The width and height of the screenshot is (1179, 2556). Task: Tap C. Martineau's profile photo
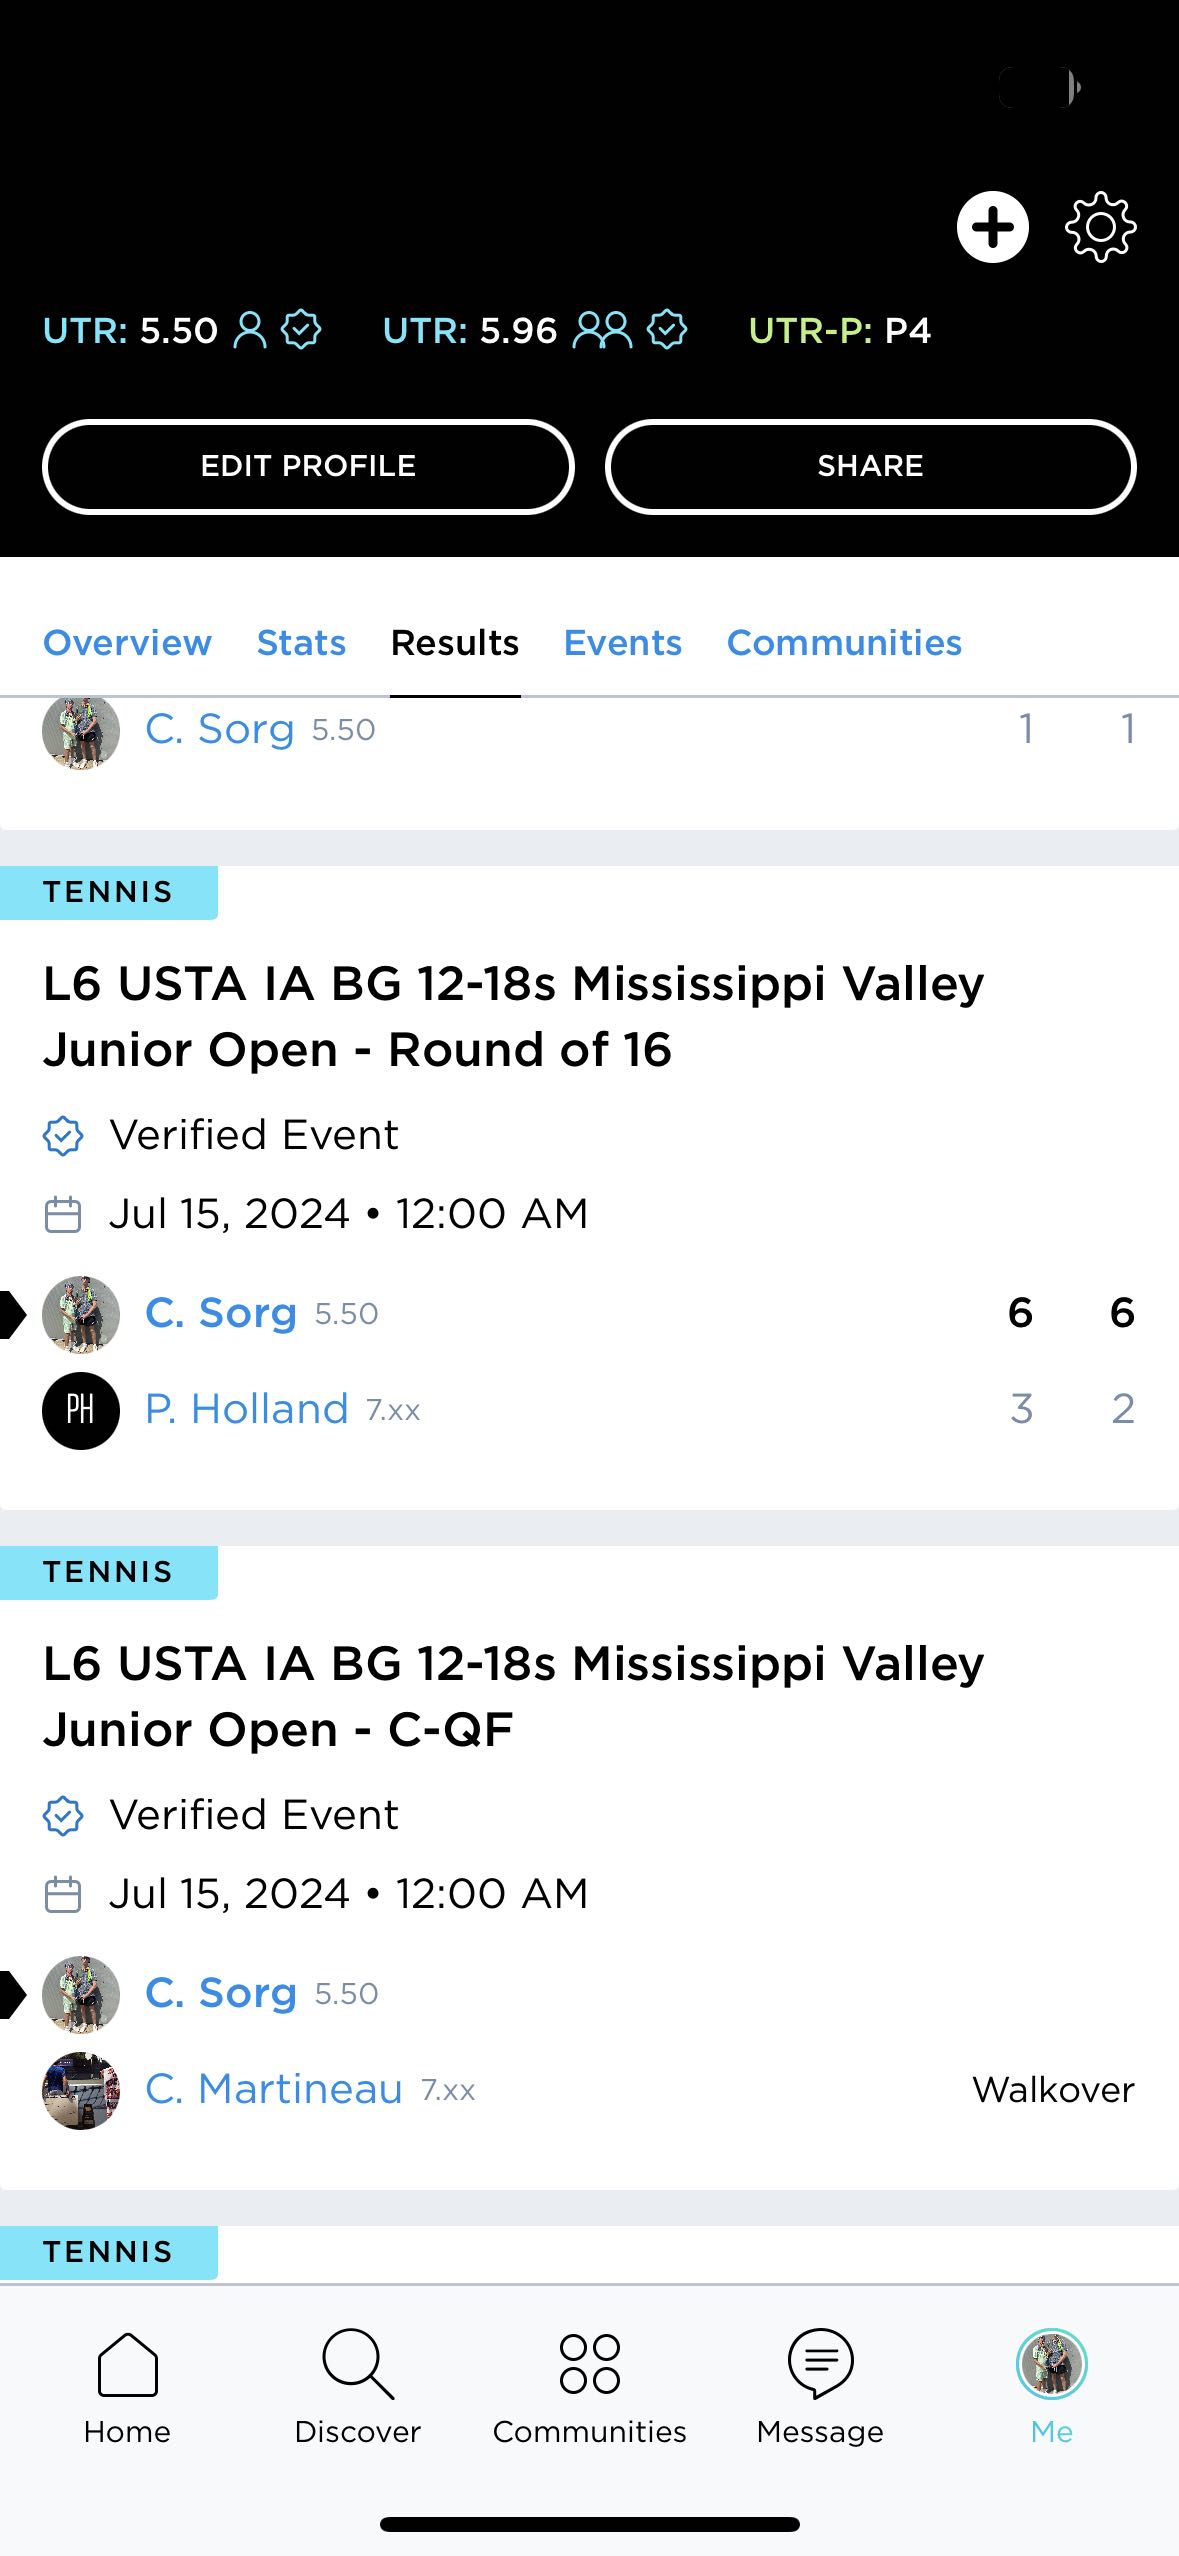click(81, 2090)
